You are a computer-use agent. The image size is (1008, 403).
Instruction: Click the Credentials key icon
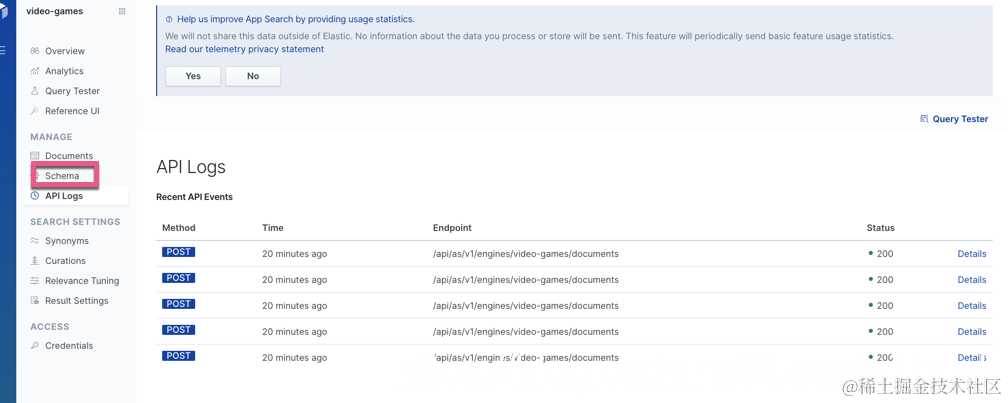[35, 346]
